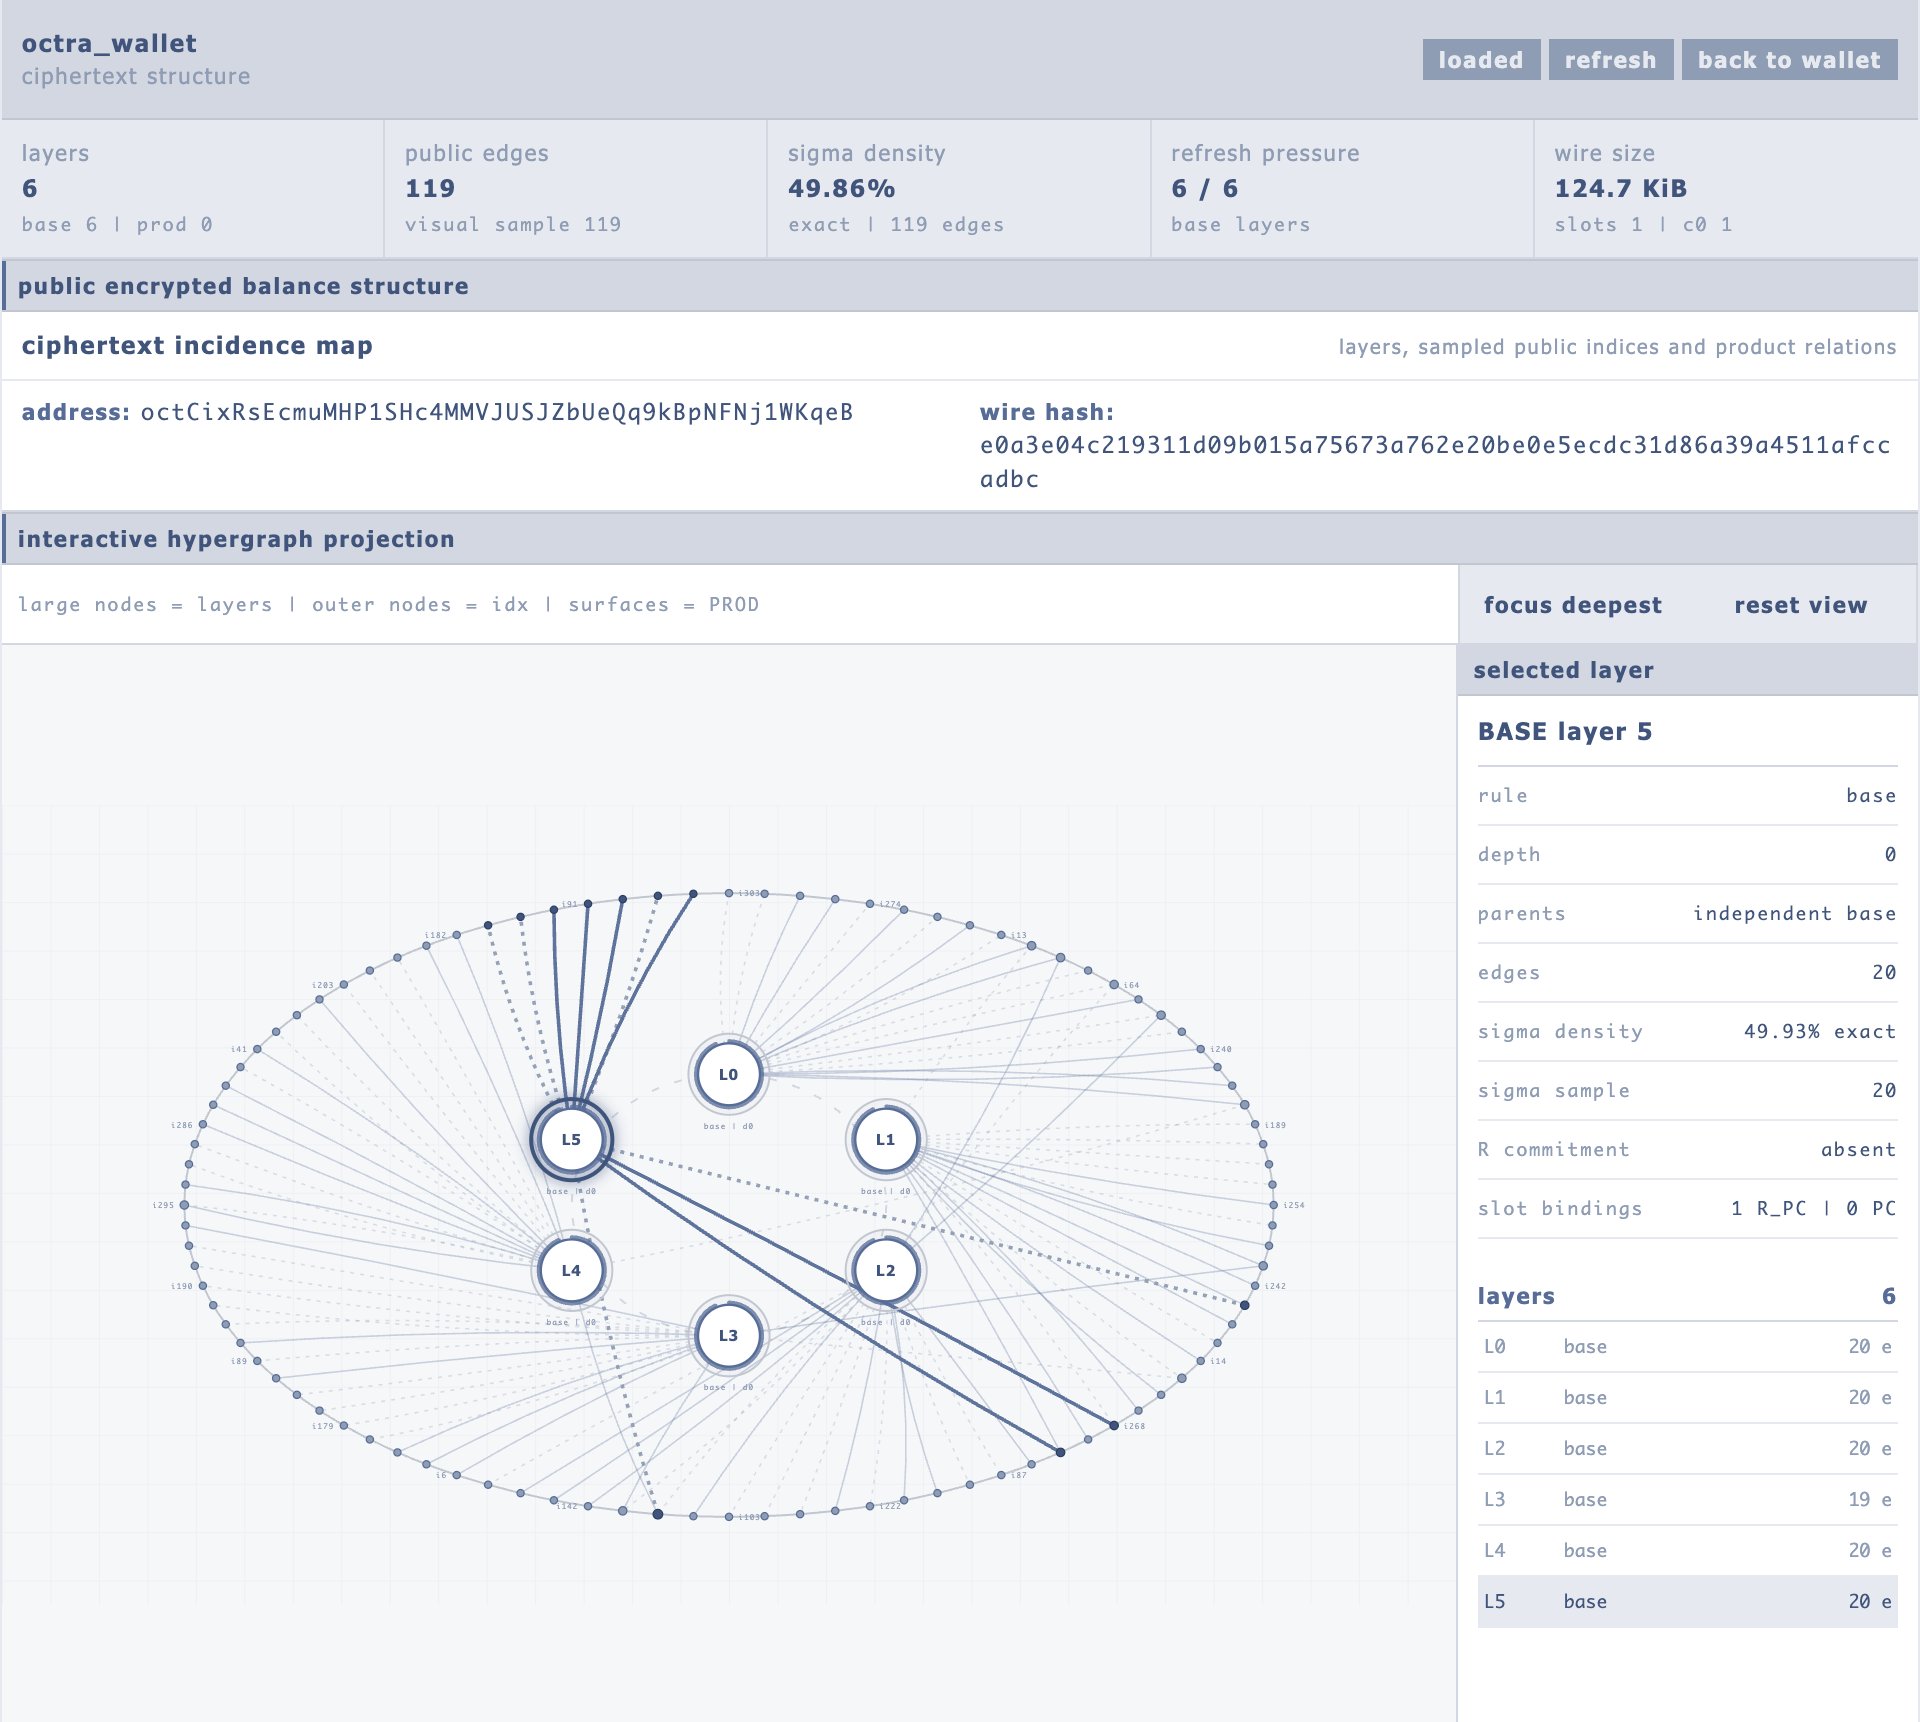1920x1722 pixels.
Task: Click the wire size 124.7 KiB value
Action: click(x=1620, y=189)
